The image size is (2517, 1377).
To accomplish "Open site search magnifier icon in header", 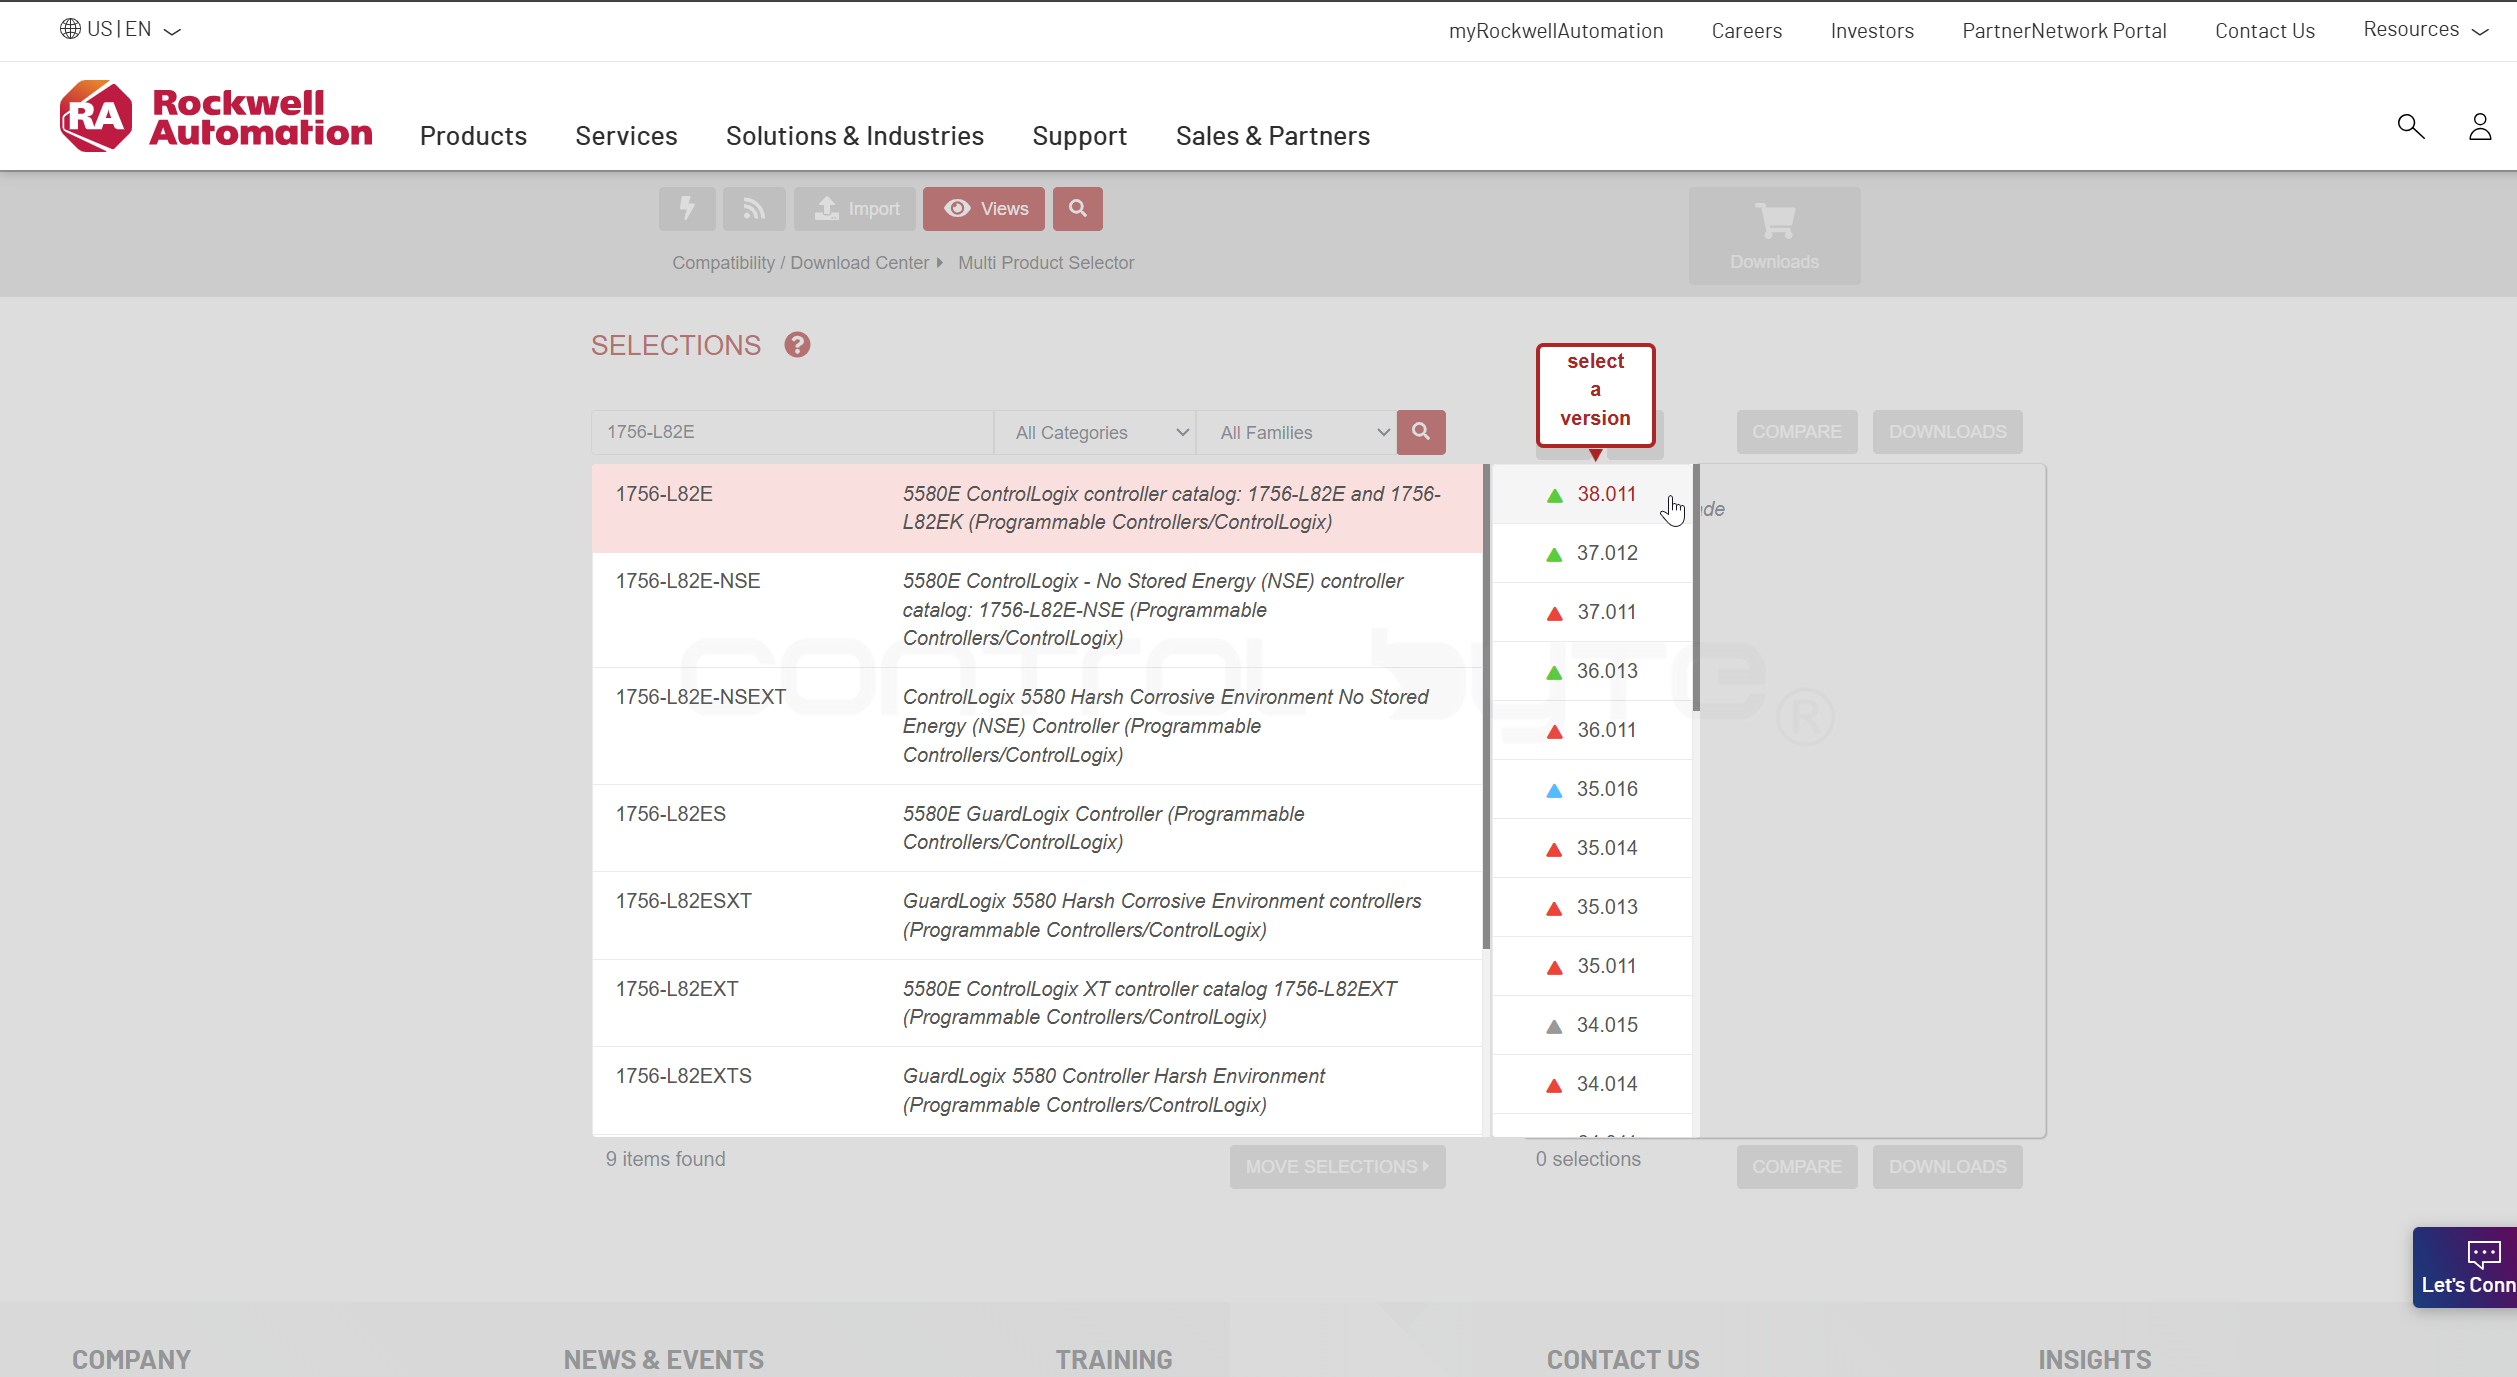I will tap(2411, 126).
